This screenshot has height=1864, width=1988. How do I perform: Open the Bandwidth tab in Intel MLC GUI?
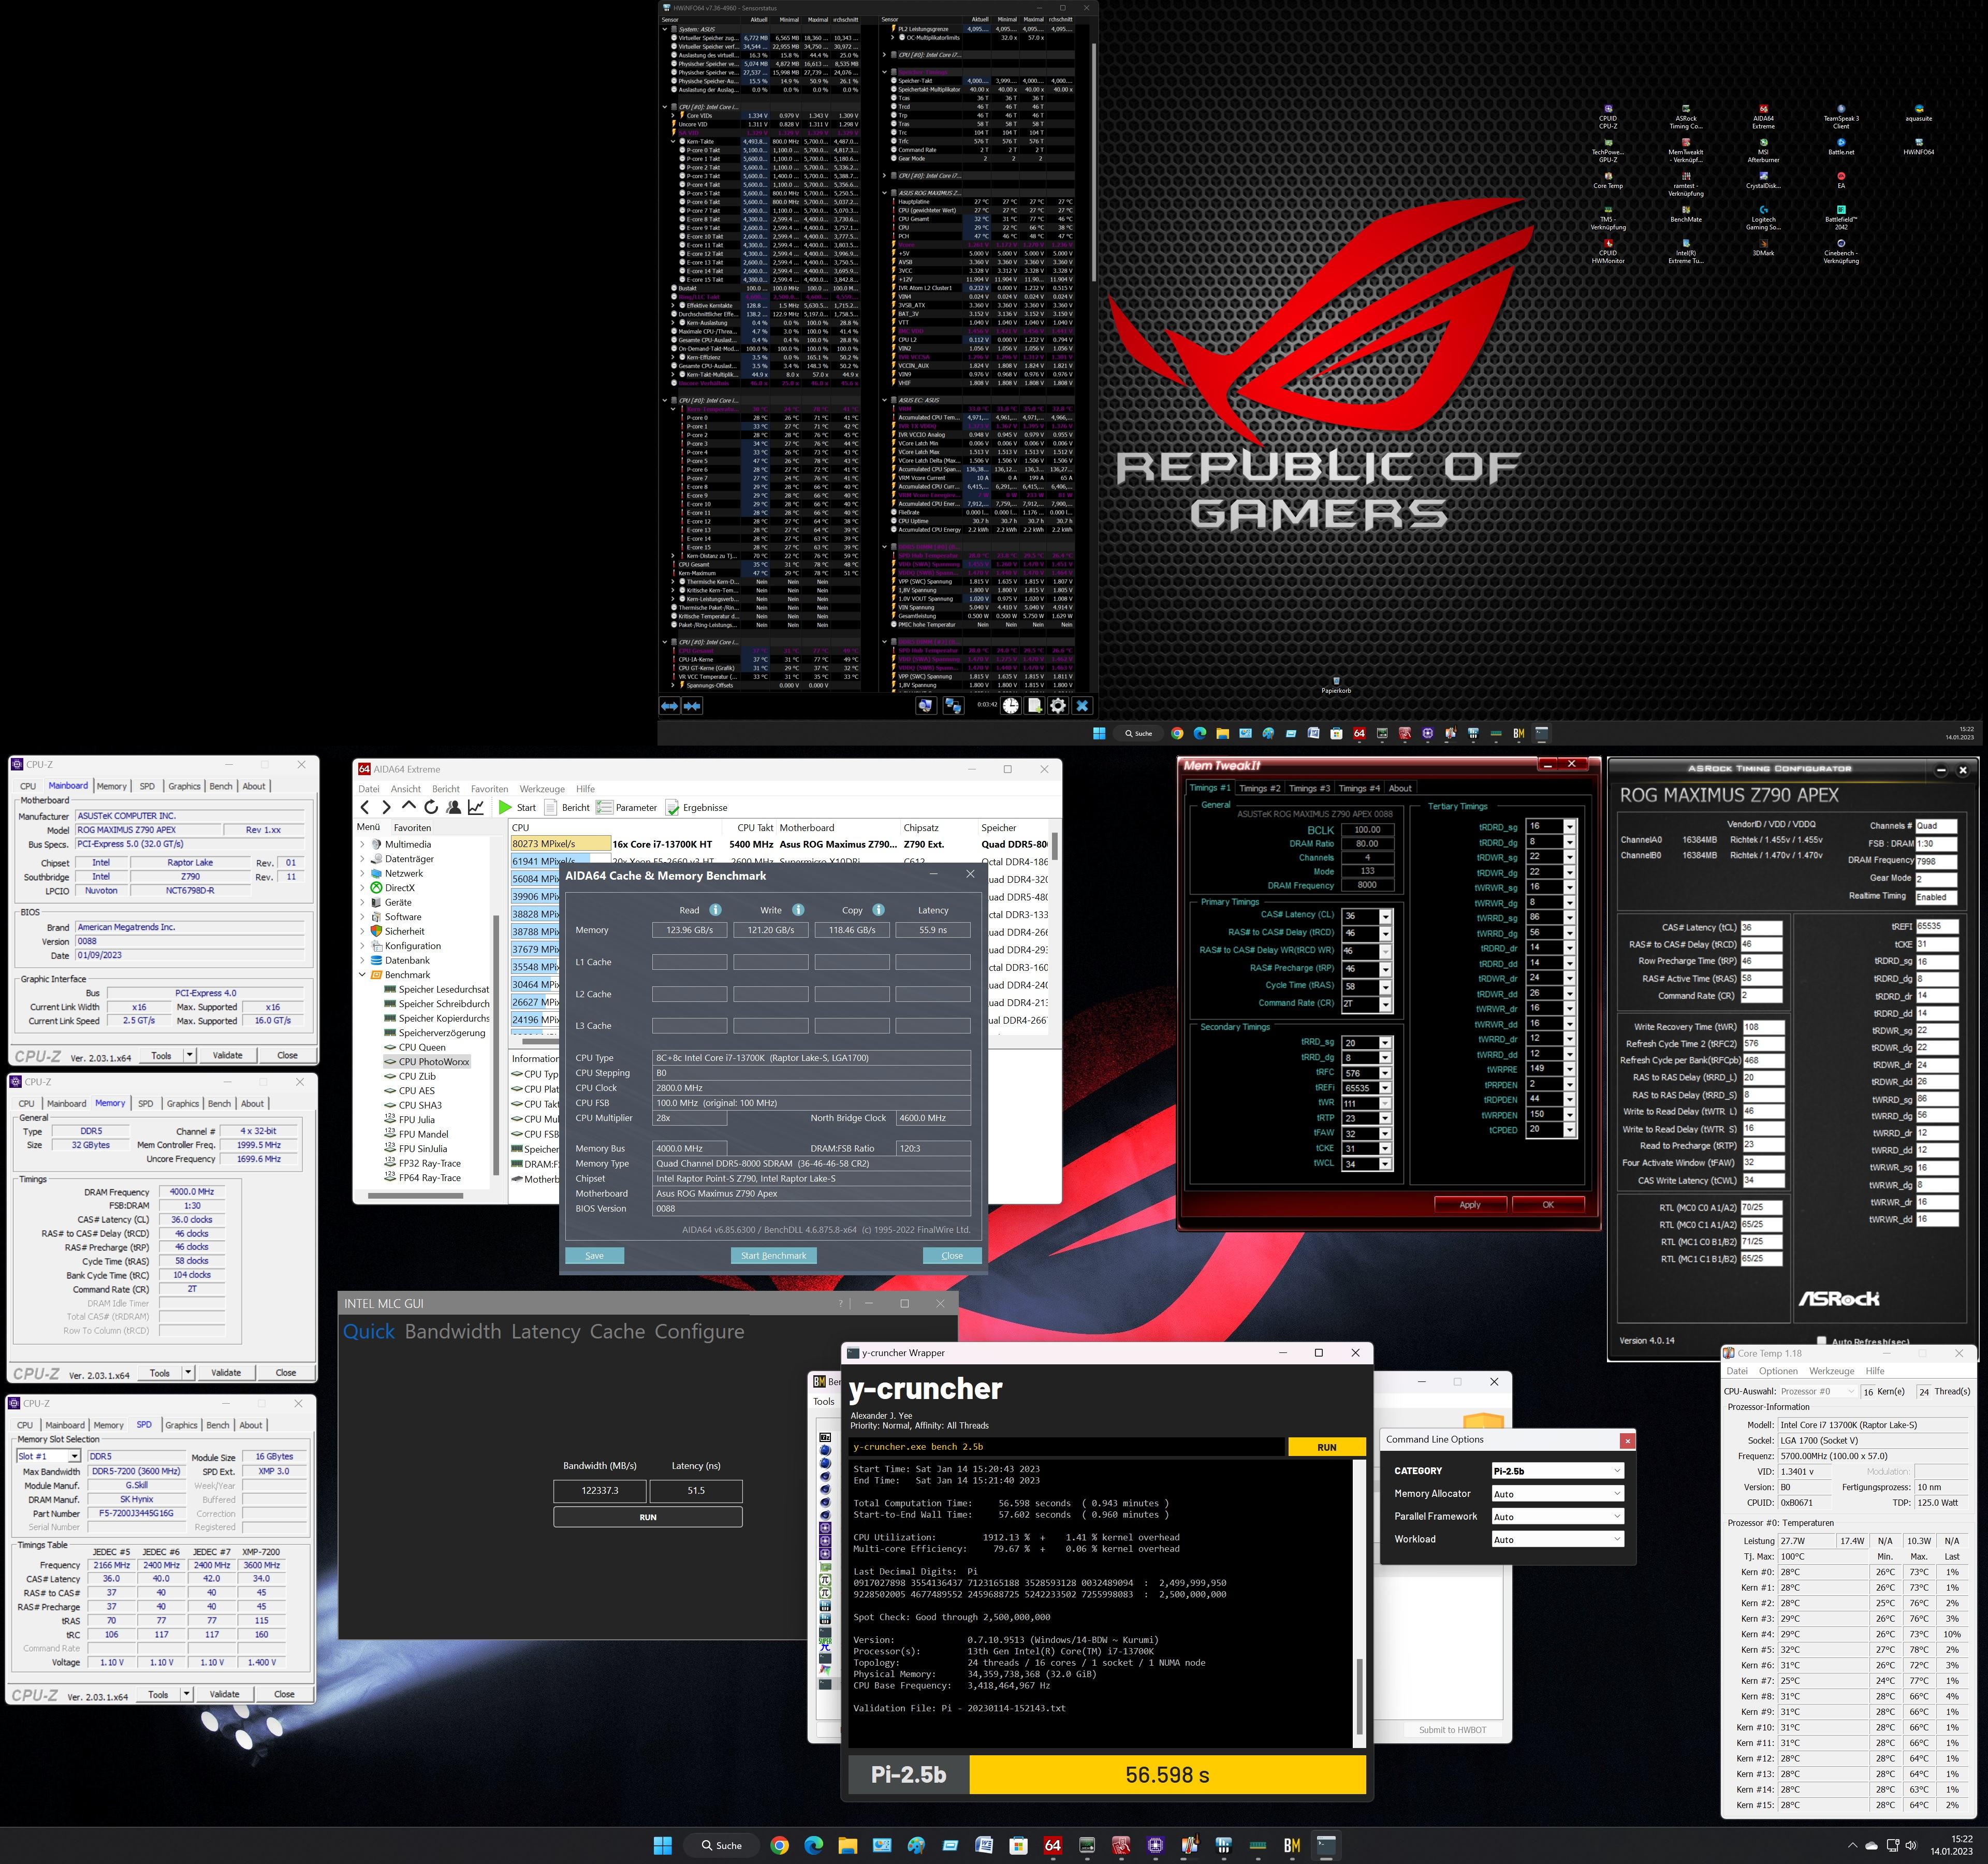pos(453,1331)
